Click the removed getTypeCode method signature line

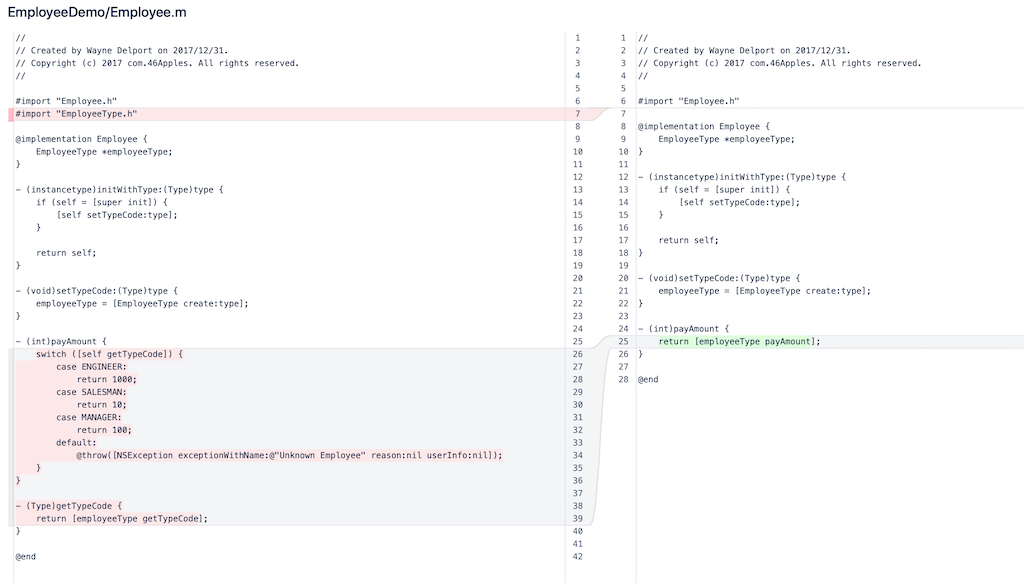click(x=68, y=506)
